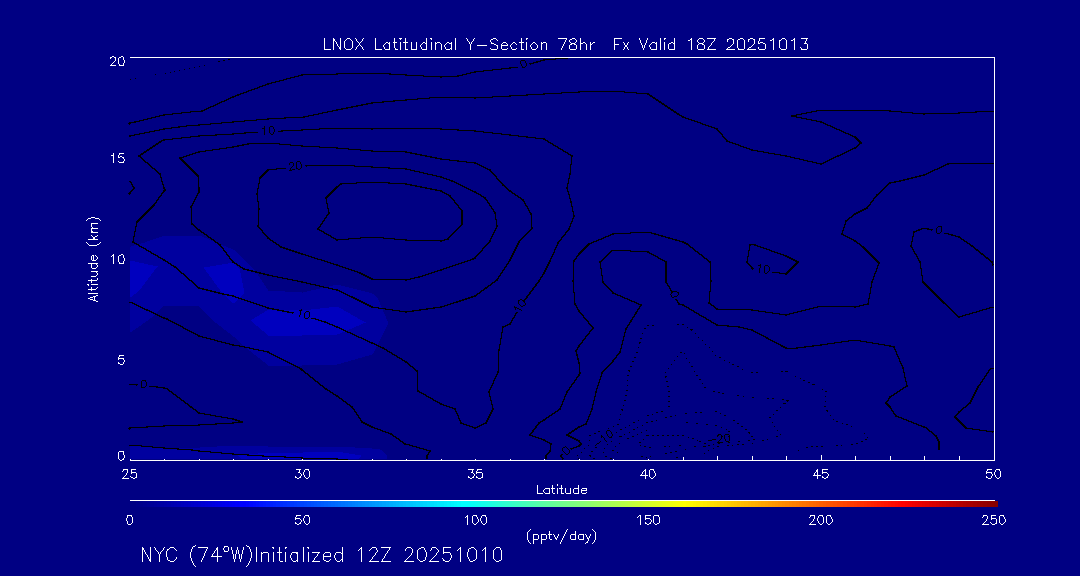Image resolution: width=1080 pixels, height=576 pixels.
Task: Click the latitude tick label 35
Action: (x=475, y=473)
